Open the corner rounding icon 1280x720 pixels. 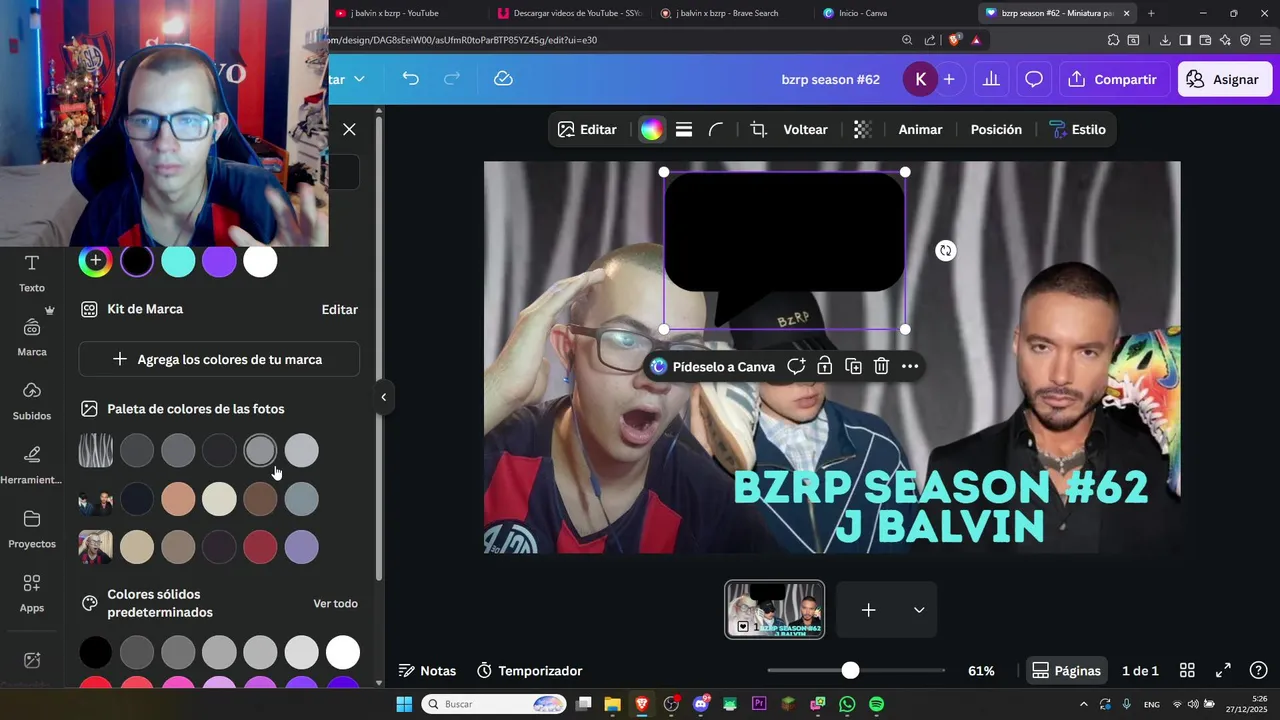(716, 129)
